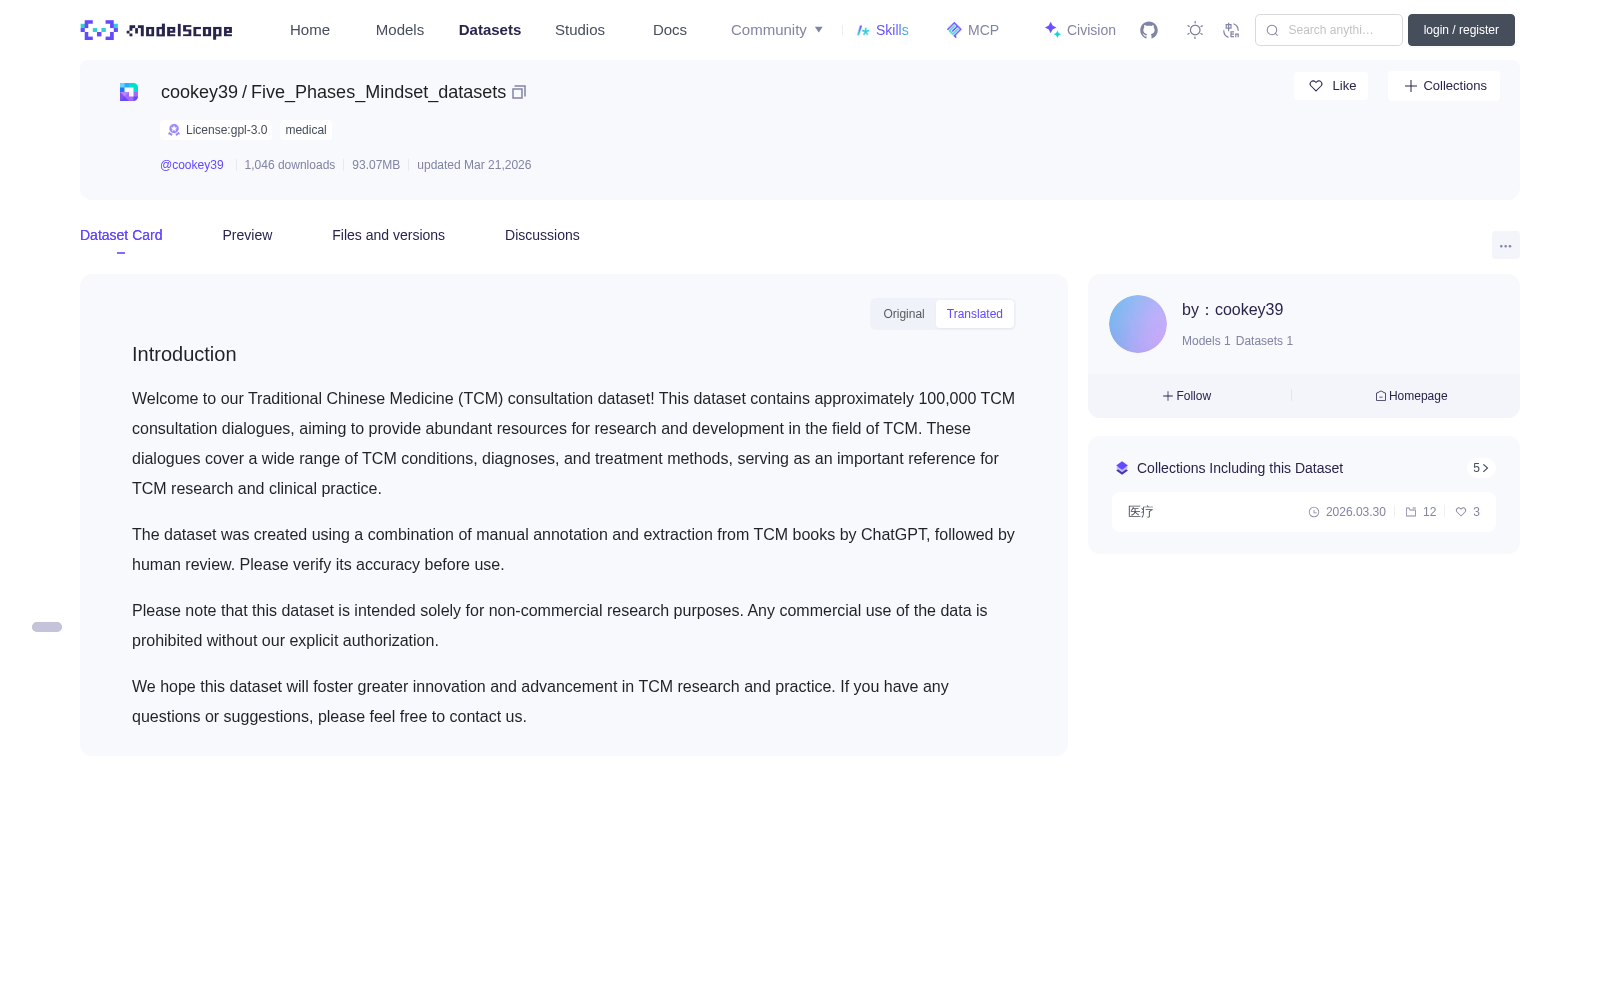
Task: Click the cookey39 gradient profile avatar
Action: [1138, 324]
